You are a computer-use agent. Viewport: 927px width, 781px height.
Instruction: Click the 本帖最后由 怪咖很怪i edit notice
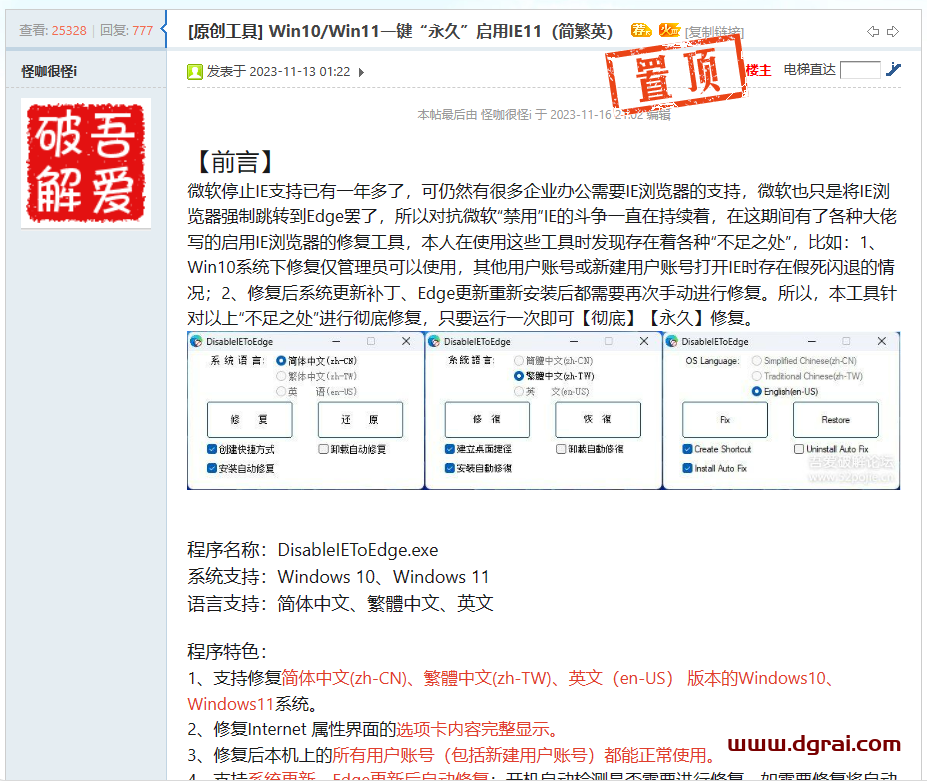click(544, 115)
